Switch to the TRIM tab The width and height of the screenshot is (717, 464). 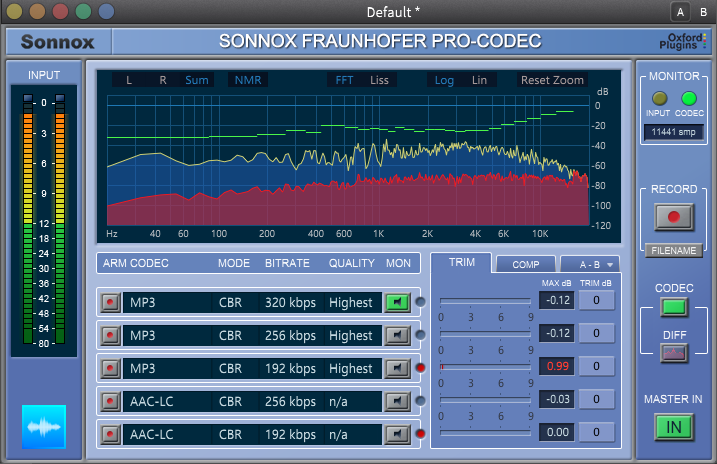[461, 262]
